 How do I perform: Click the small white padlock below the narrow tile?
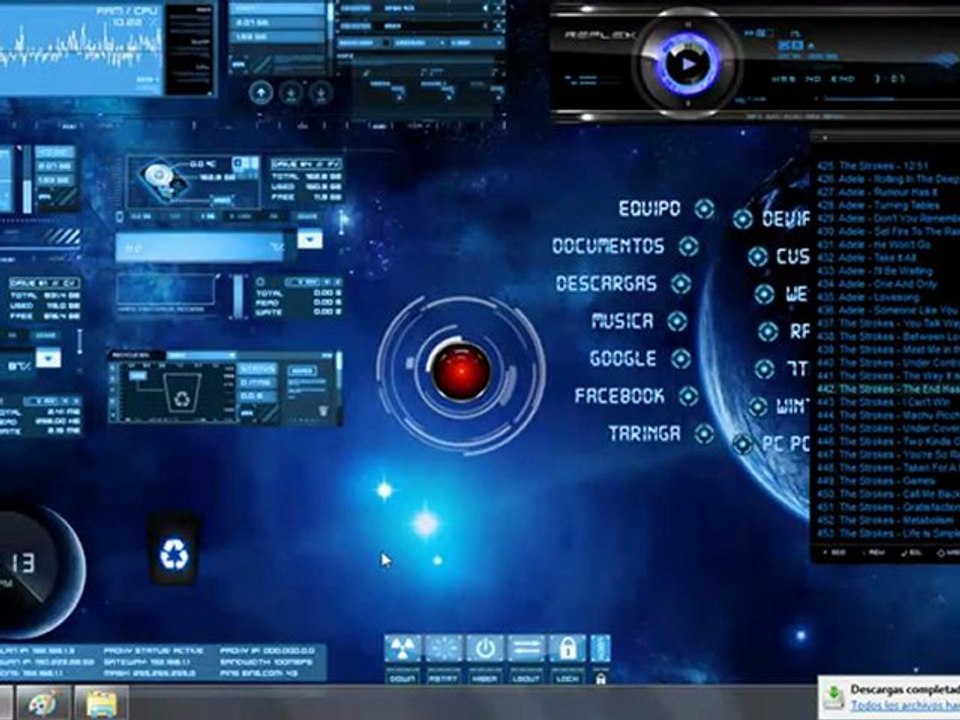pos(601,678)
